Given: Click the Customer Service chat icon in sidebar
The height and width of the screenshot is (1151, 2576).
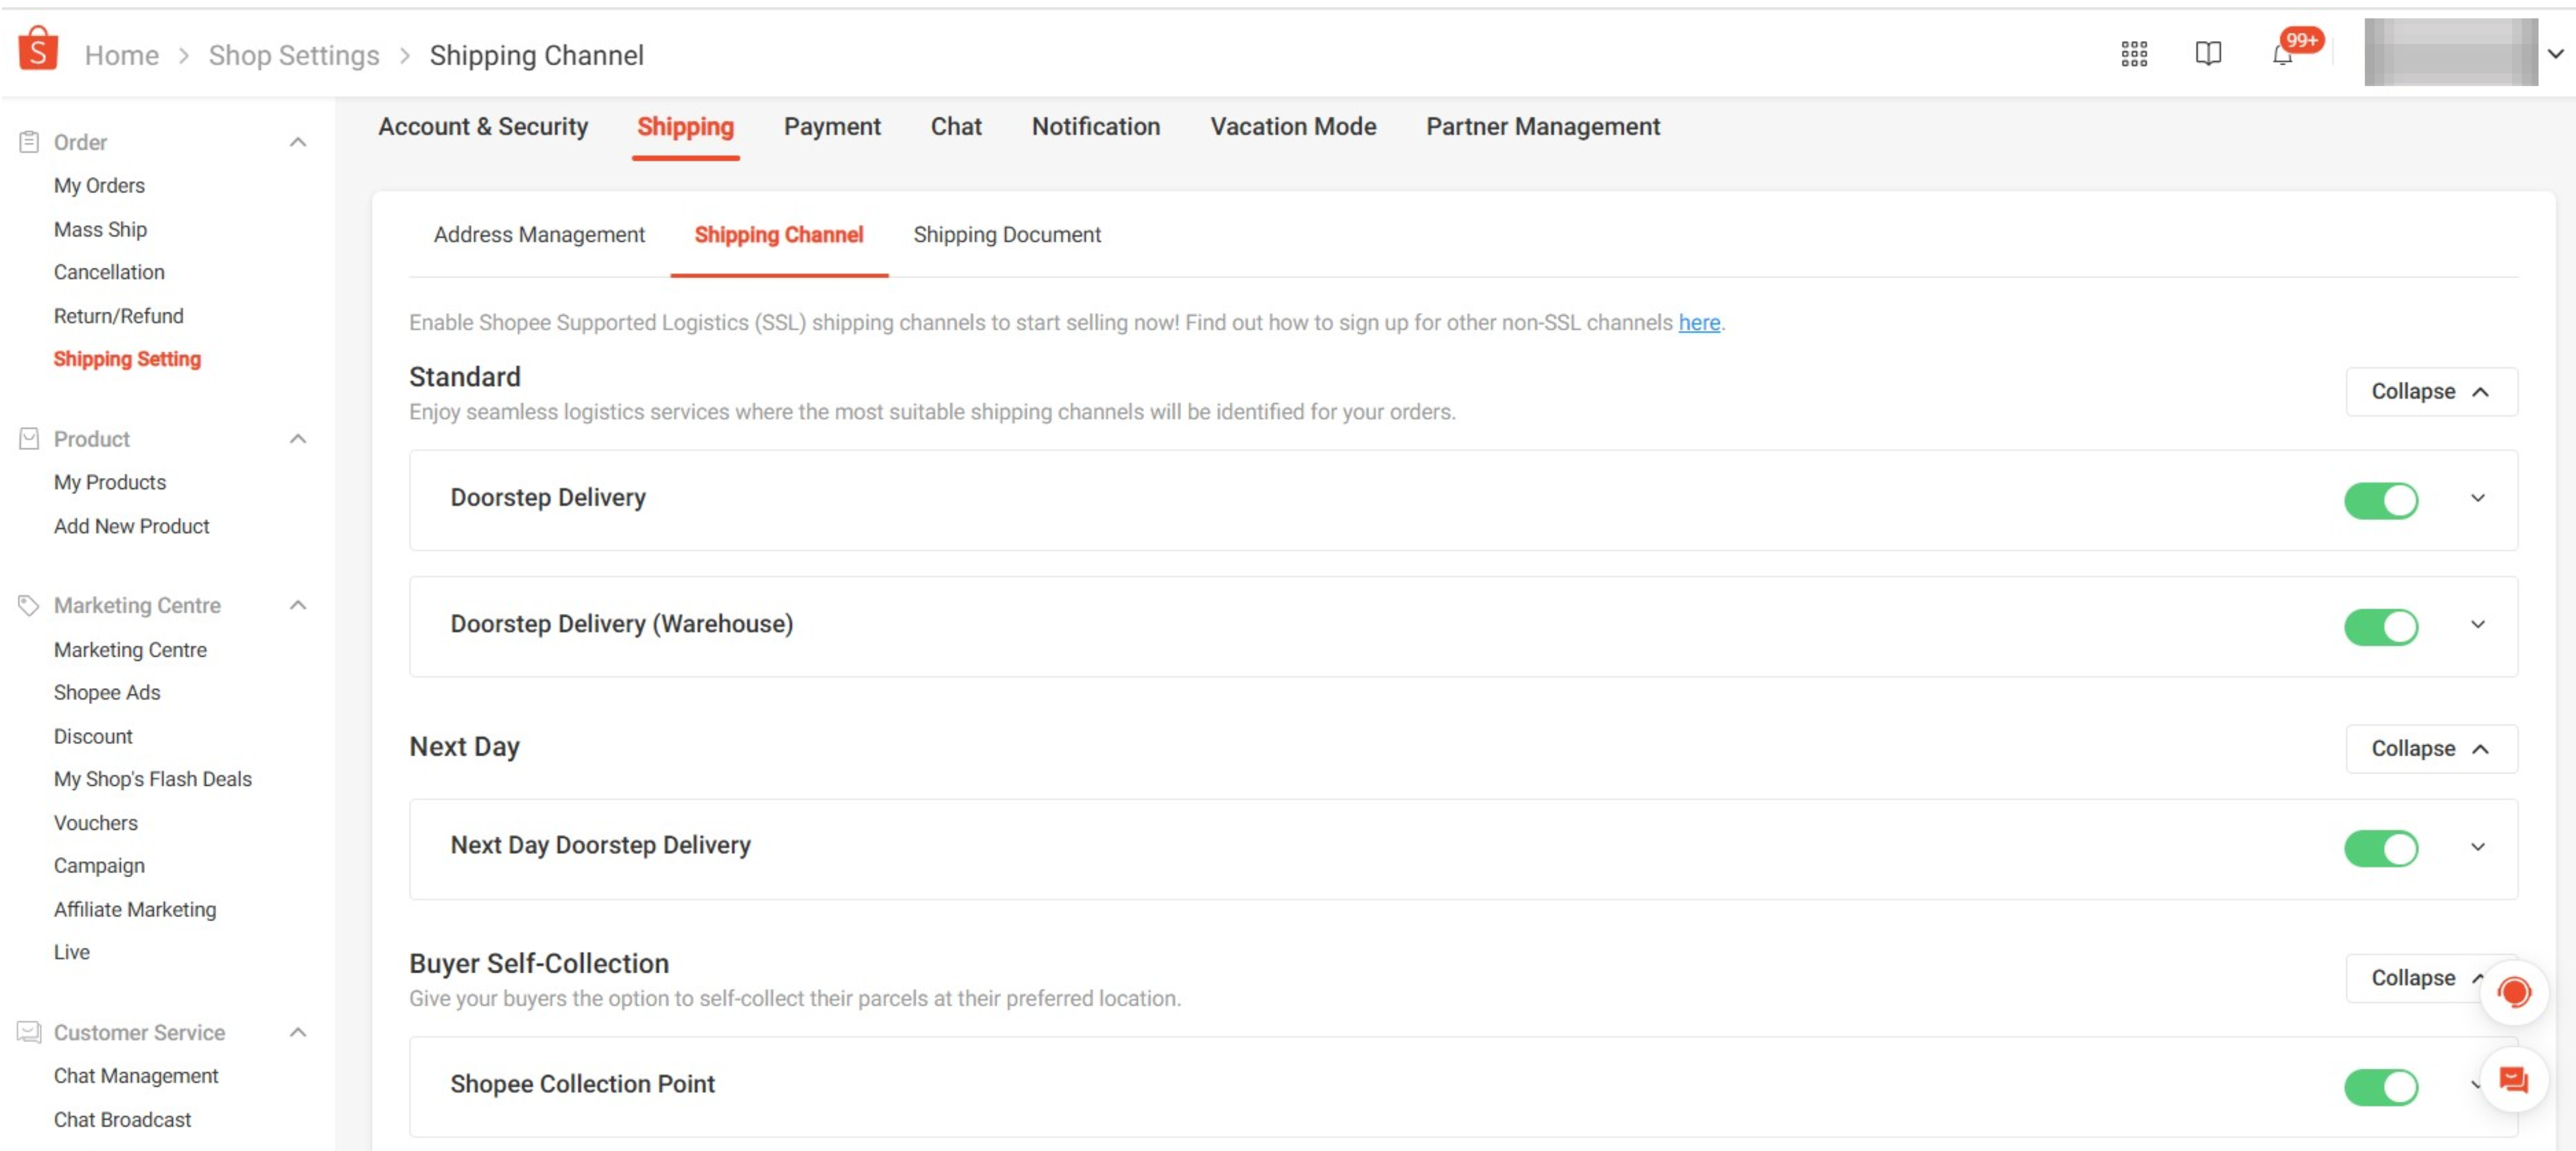Looking at the screenshot, I should [28, 1032].
